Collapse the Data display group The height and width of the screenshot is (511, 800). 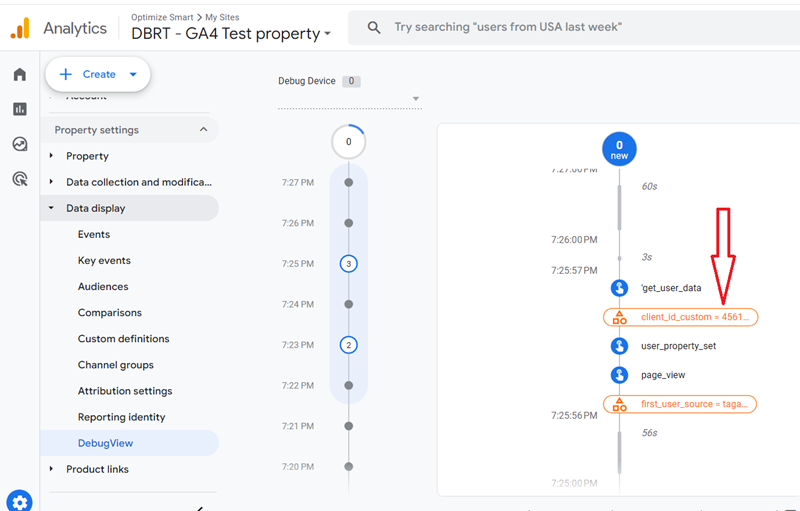coord(51,208)
